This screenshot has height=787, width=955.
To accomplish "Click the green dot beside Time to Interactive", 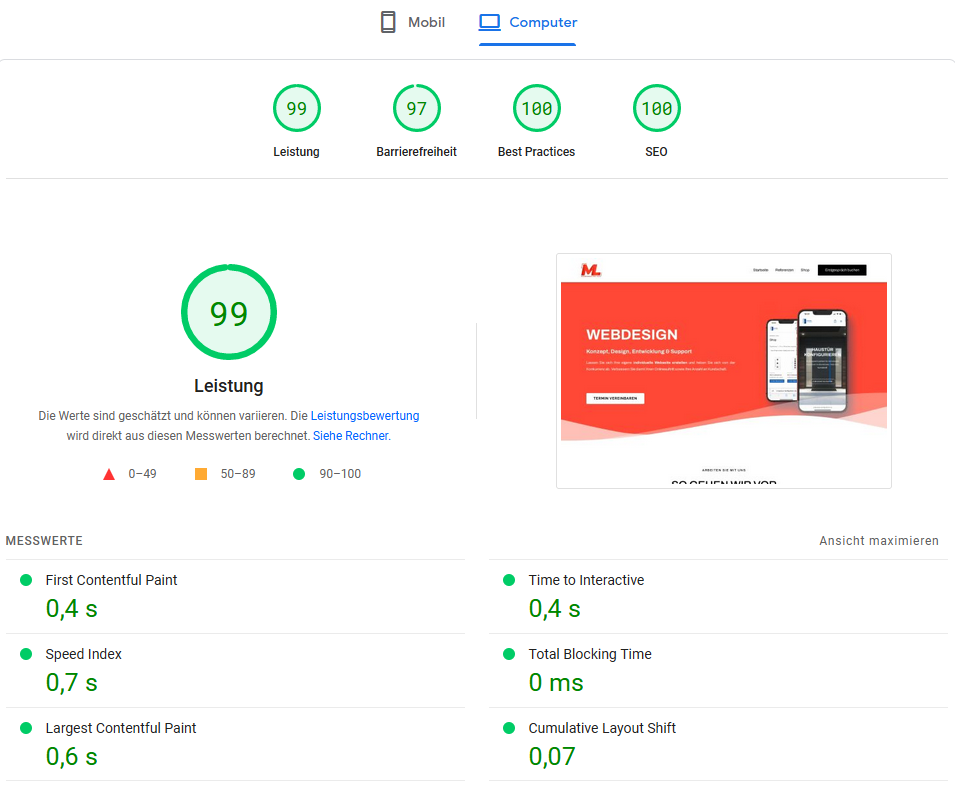I will (x=509, y=580).
